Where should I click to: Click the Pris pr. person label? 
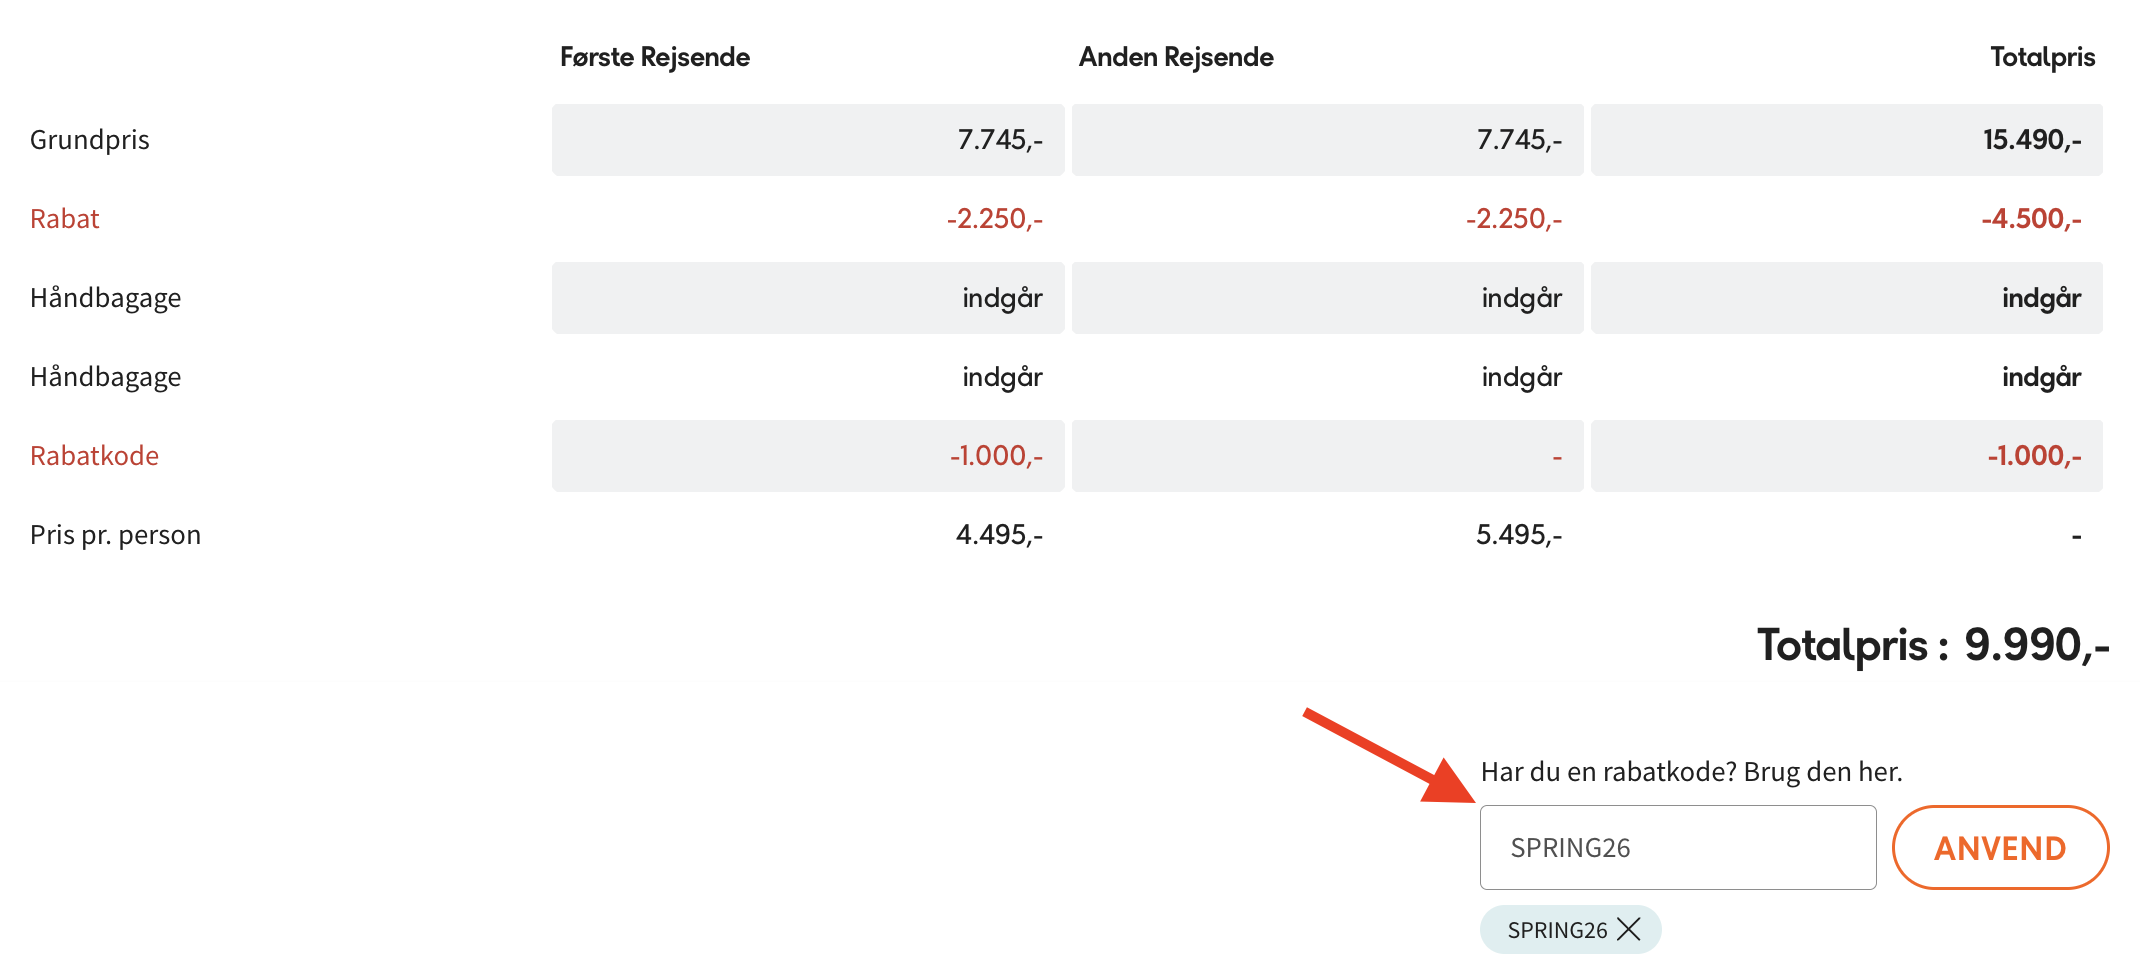pos(116,535)
